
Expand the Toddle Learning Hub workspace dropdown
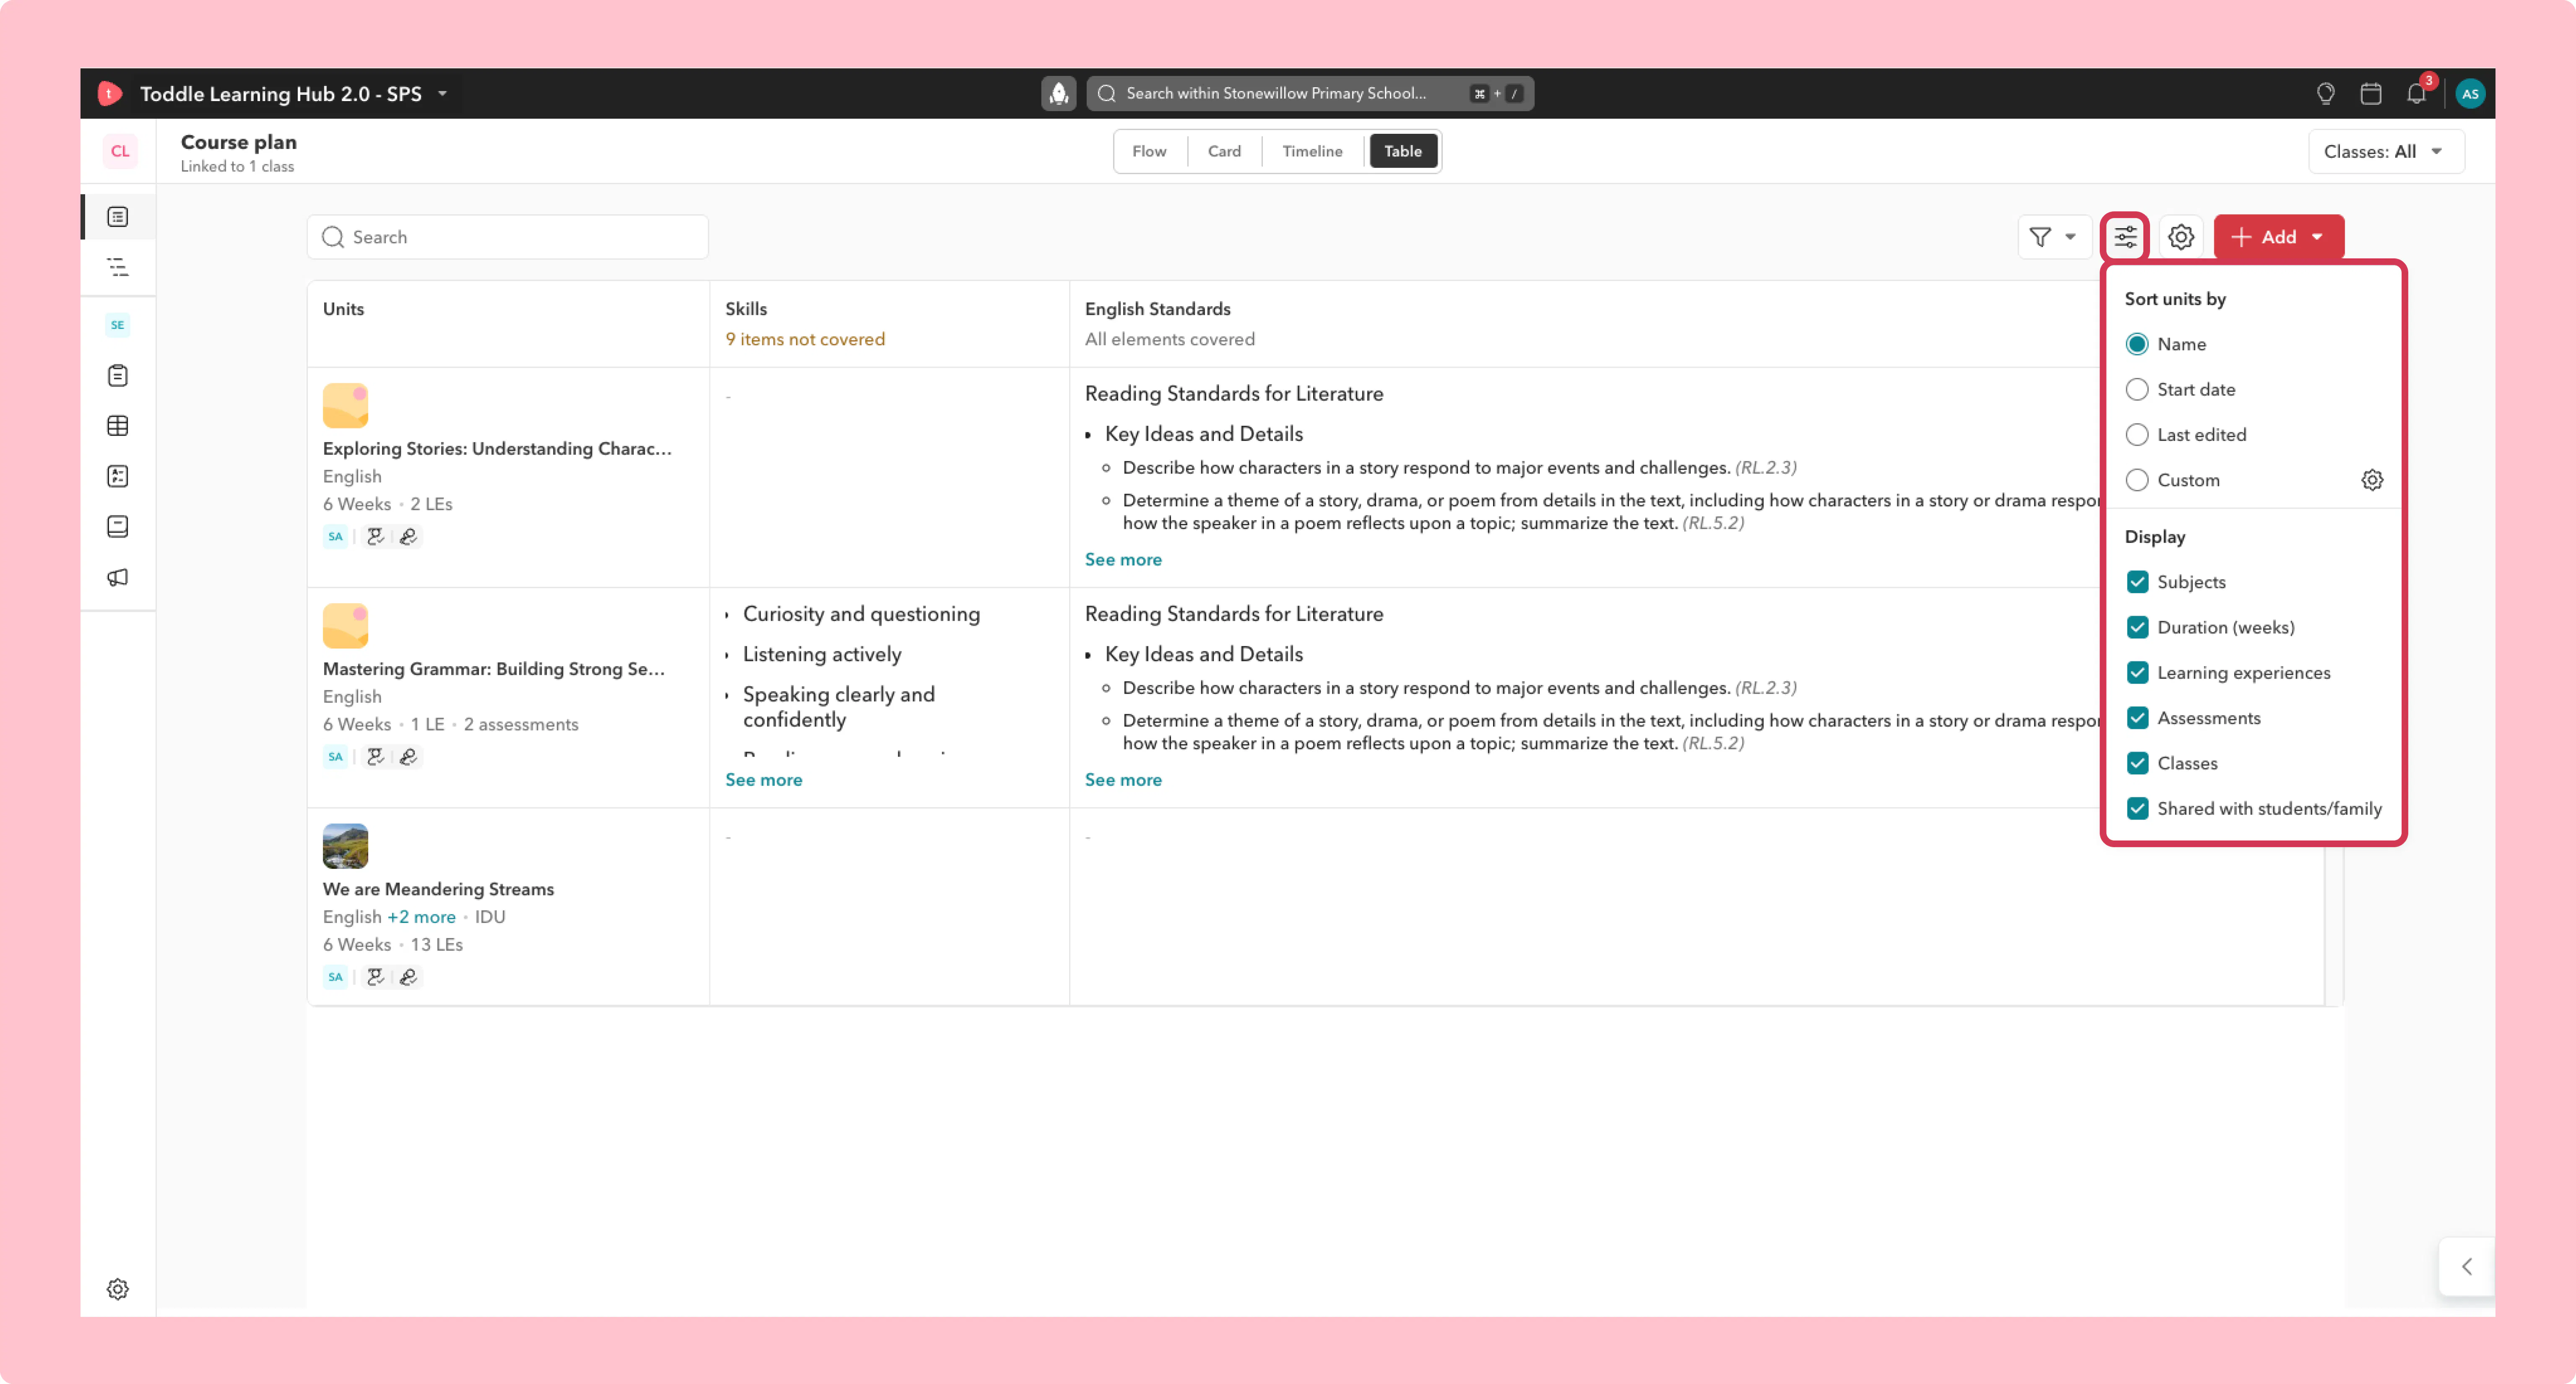pyautogui.click(x=442, y=93)
